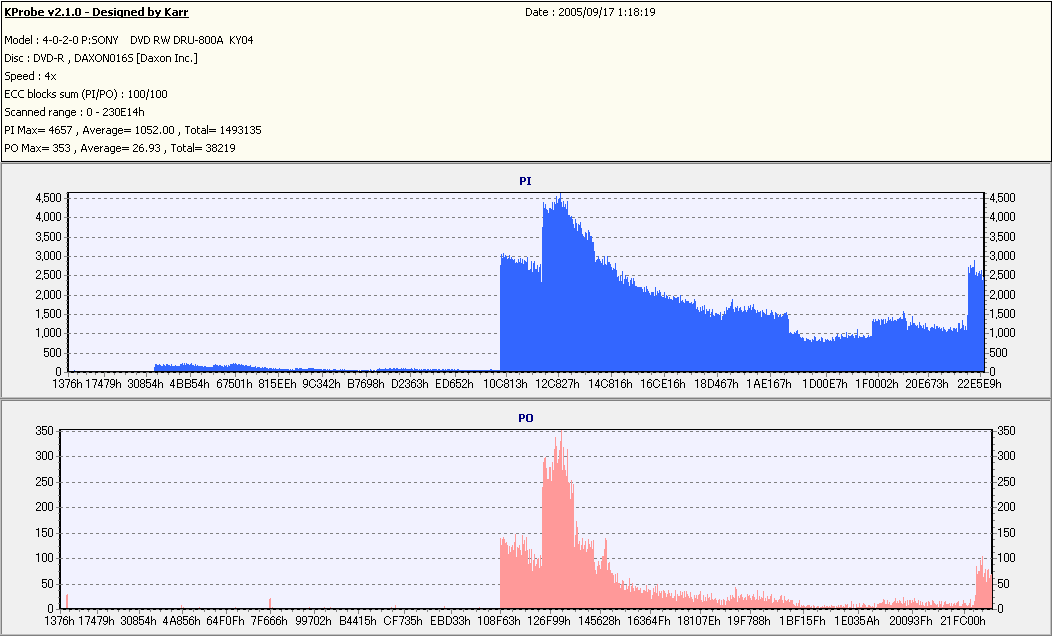Click the 16364Fh axis label
The height and width of the screenshot is (636, 1052).
pos(648,621)
